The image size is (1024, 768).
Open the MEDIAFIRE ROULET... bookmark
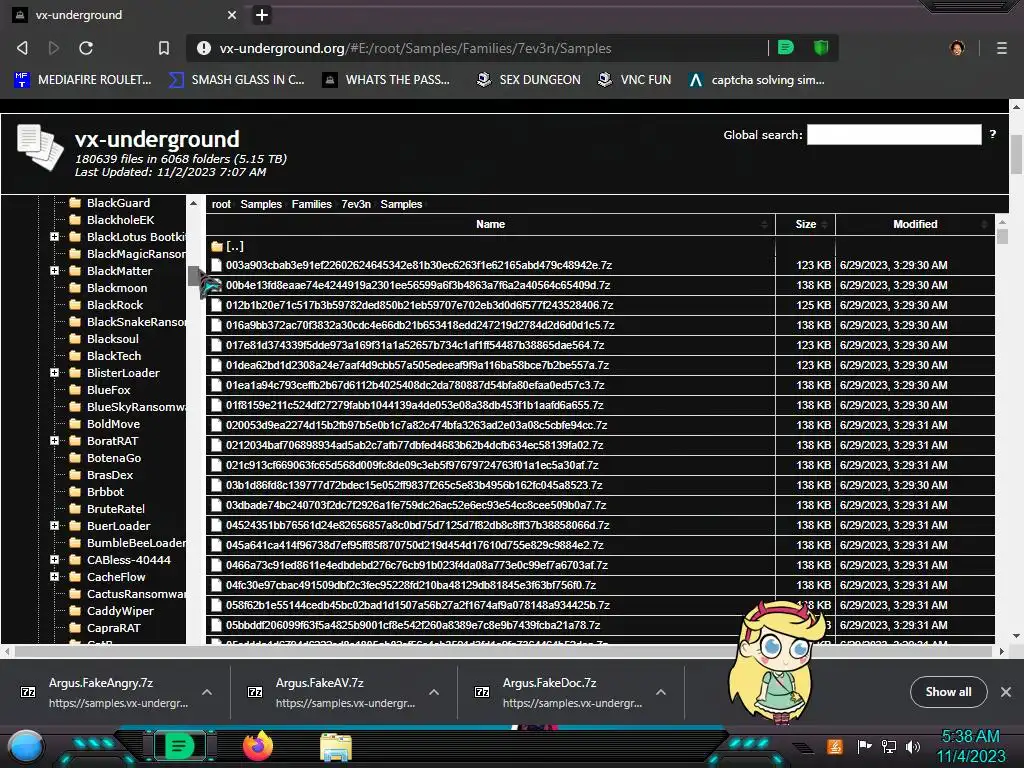[83, 80]
